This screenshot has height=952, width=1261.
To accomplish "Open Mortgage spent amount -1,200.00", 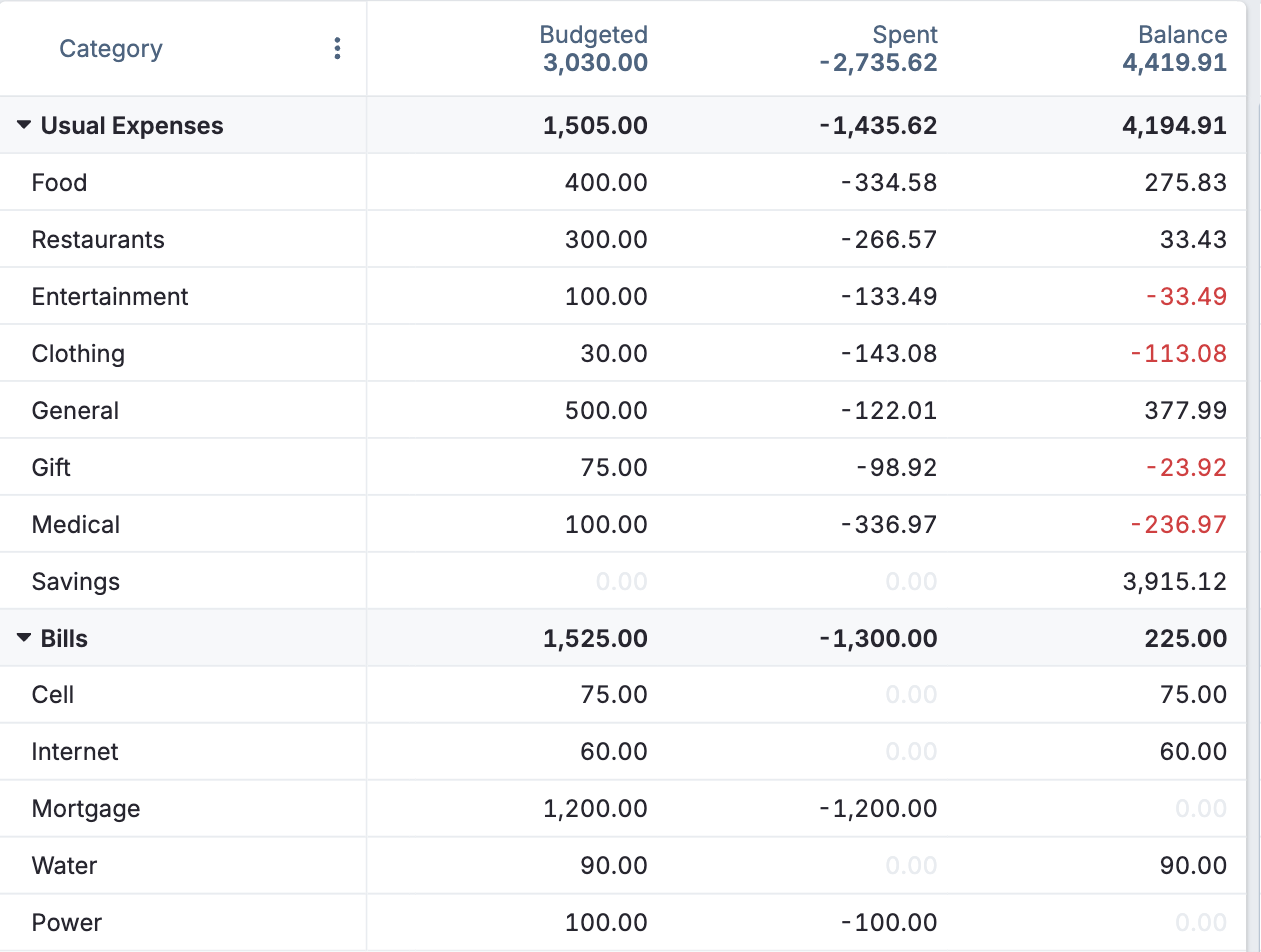I will point(878,809).
